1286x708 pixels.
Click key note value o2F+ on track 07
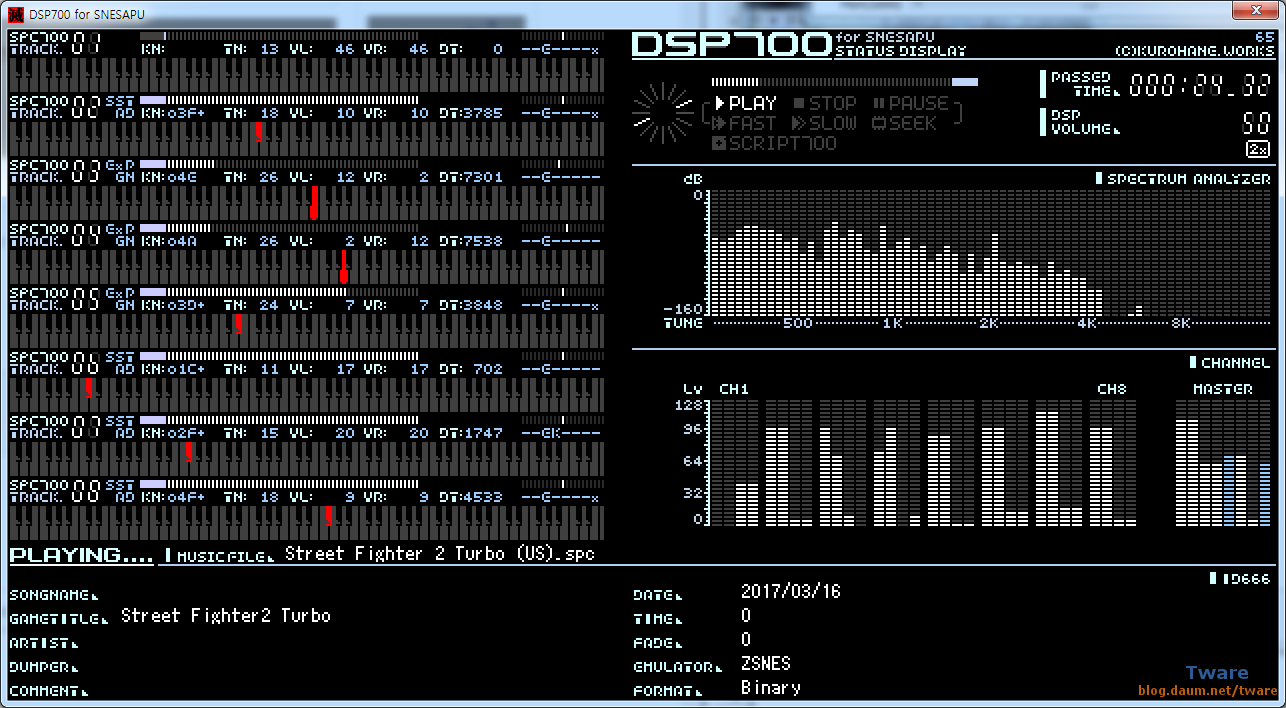pos(186,433)
